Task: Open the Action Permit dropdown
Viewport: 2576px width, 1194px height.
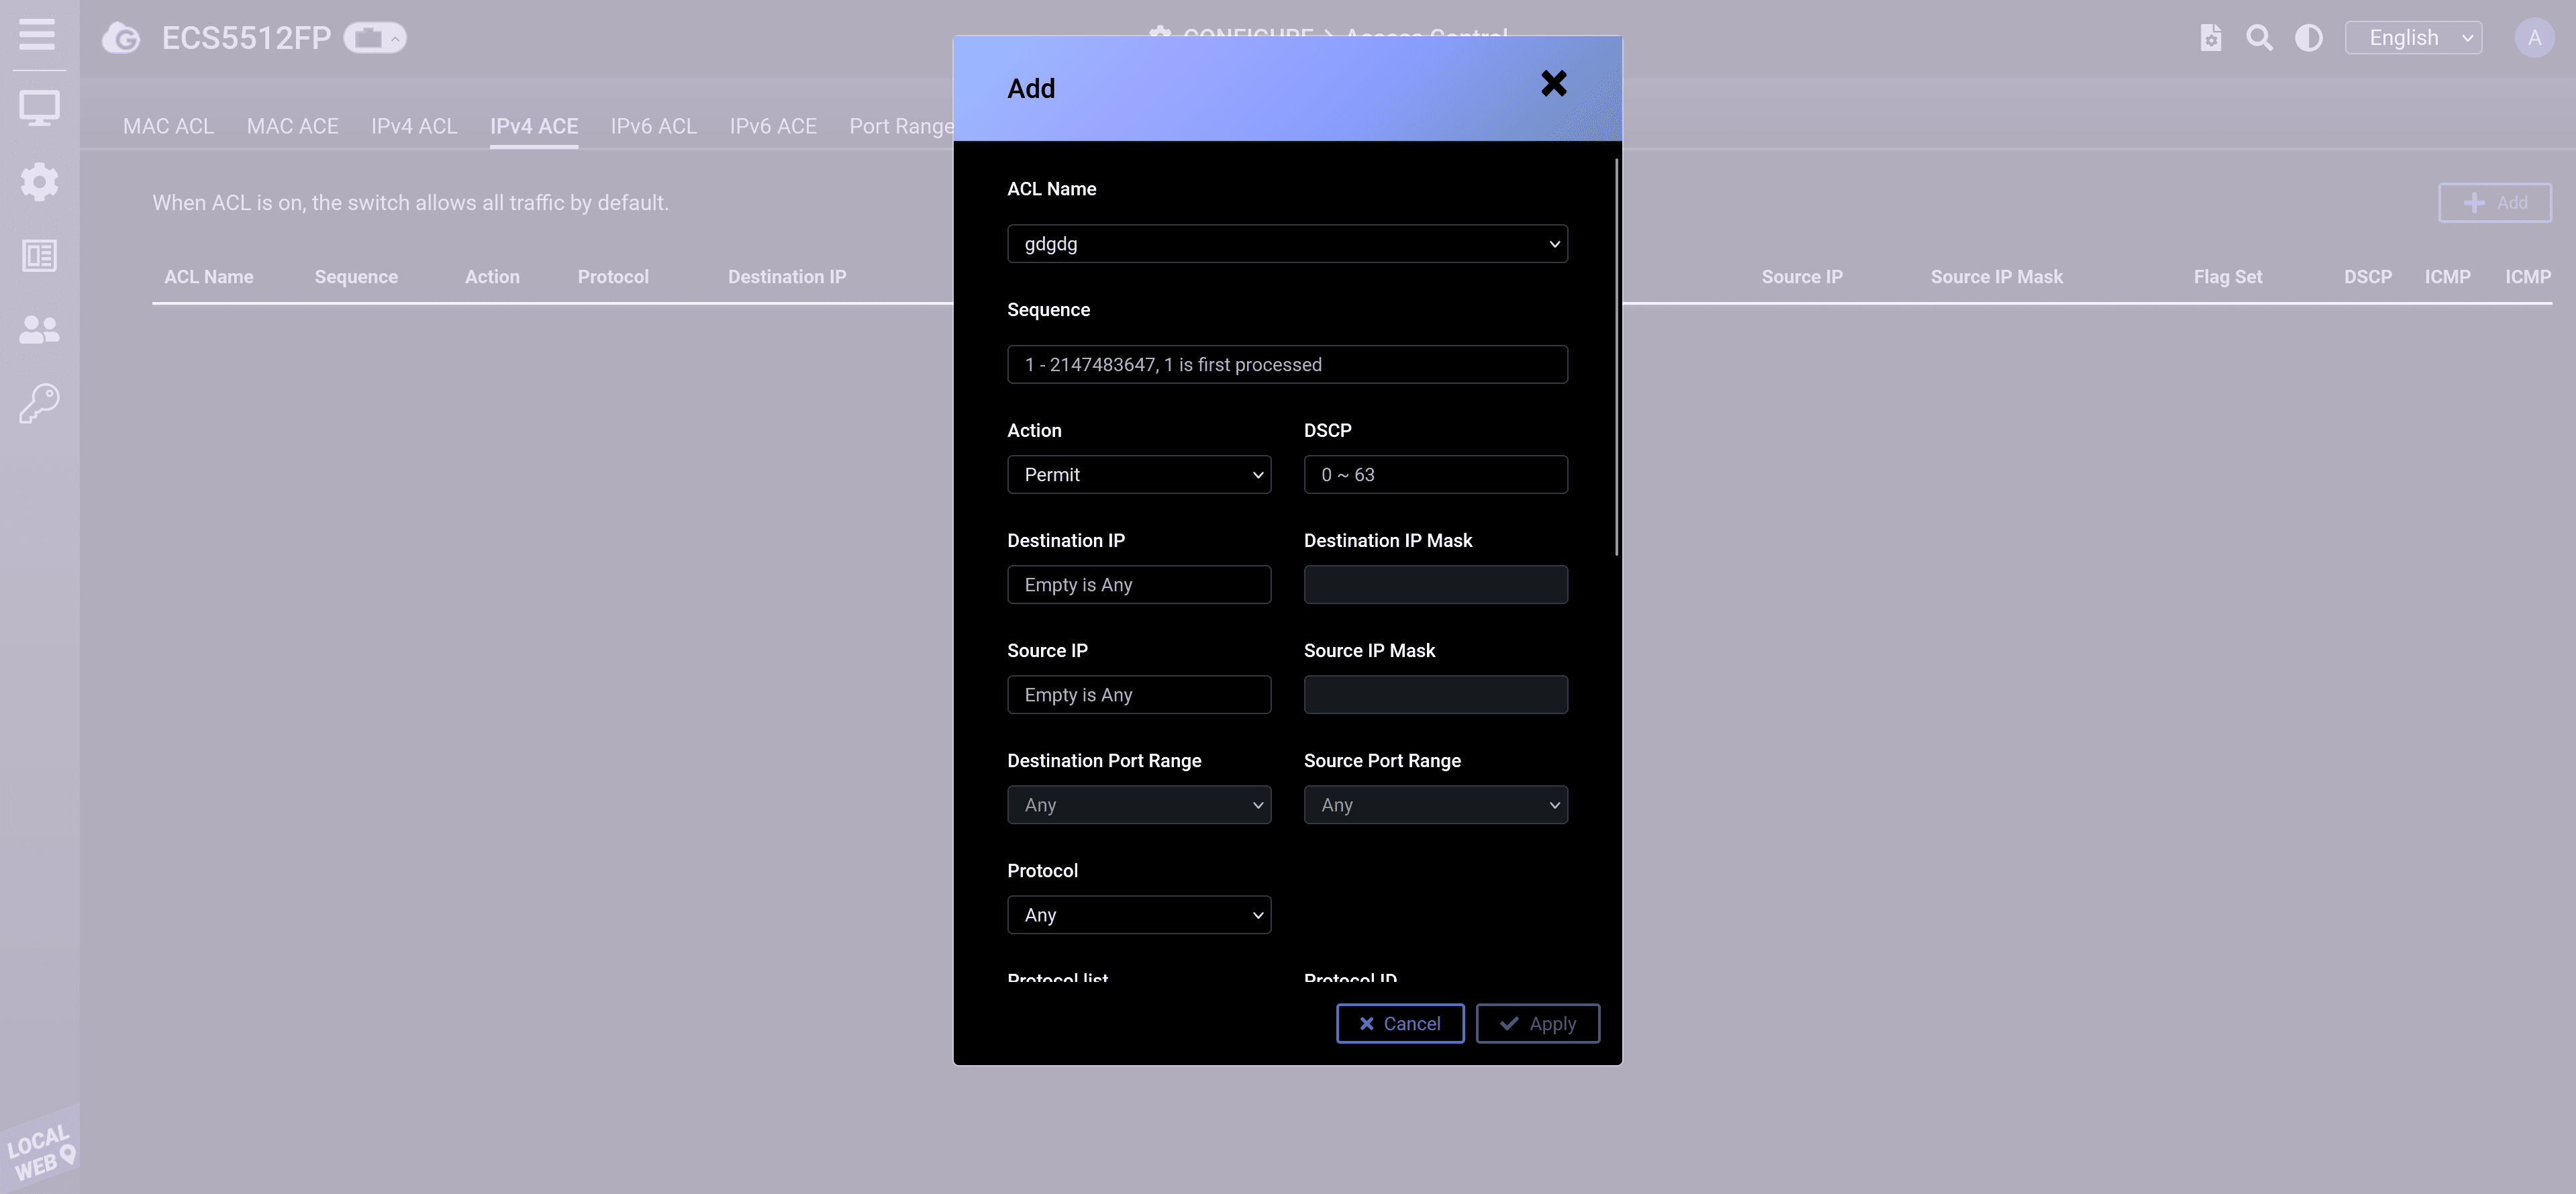Action: [1138, 475]
